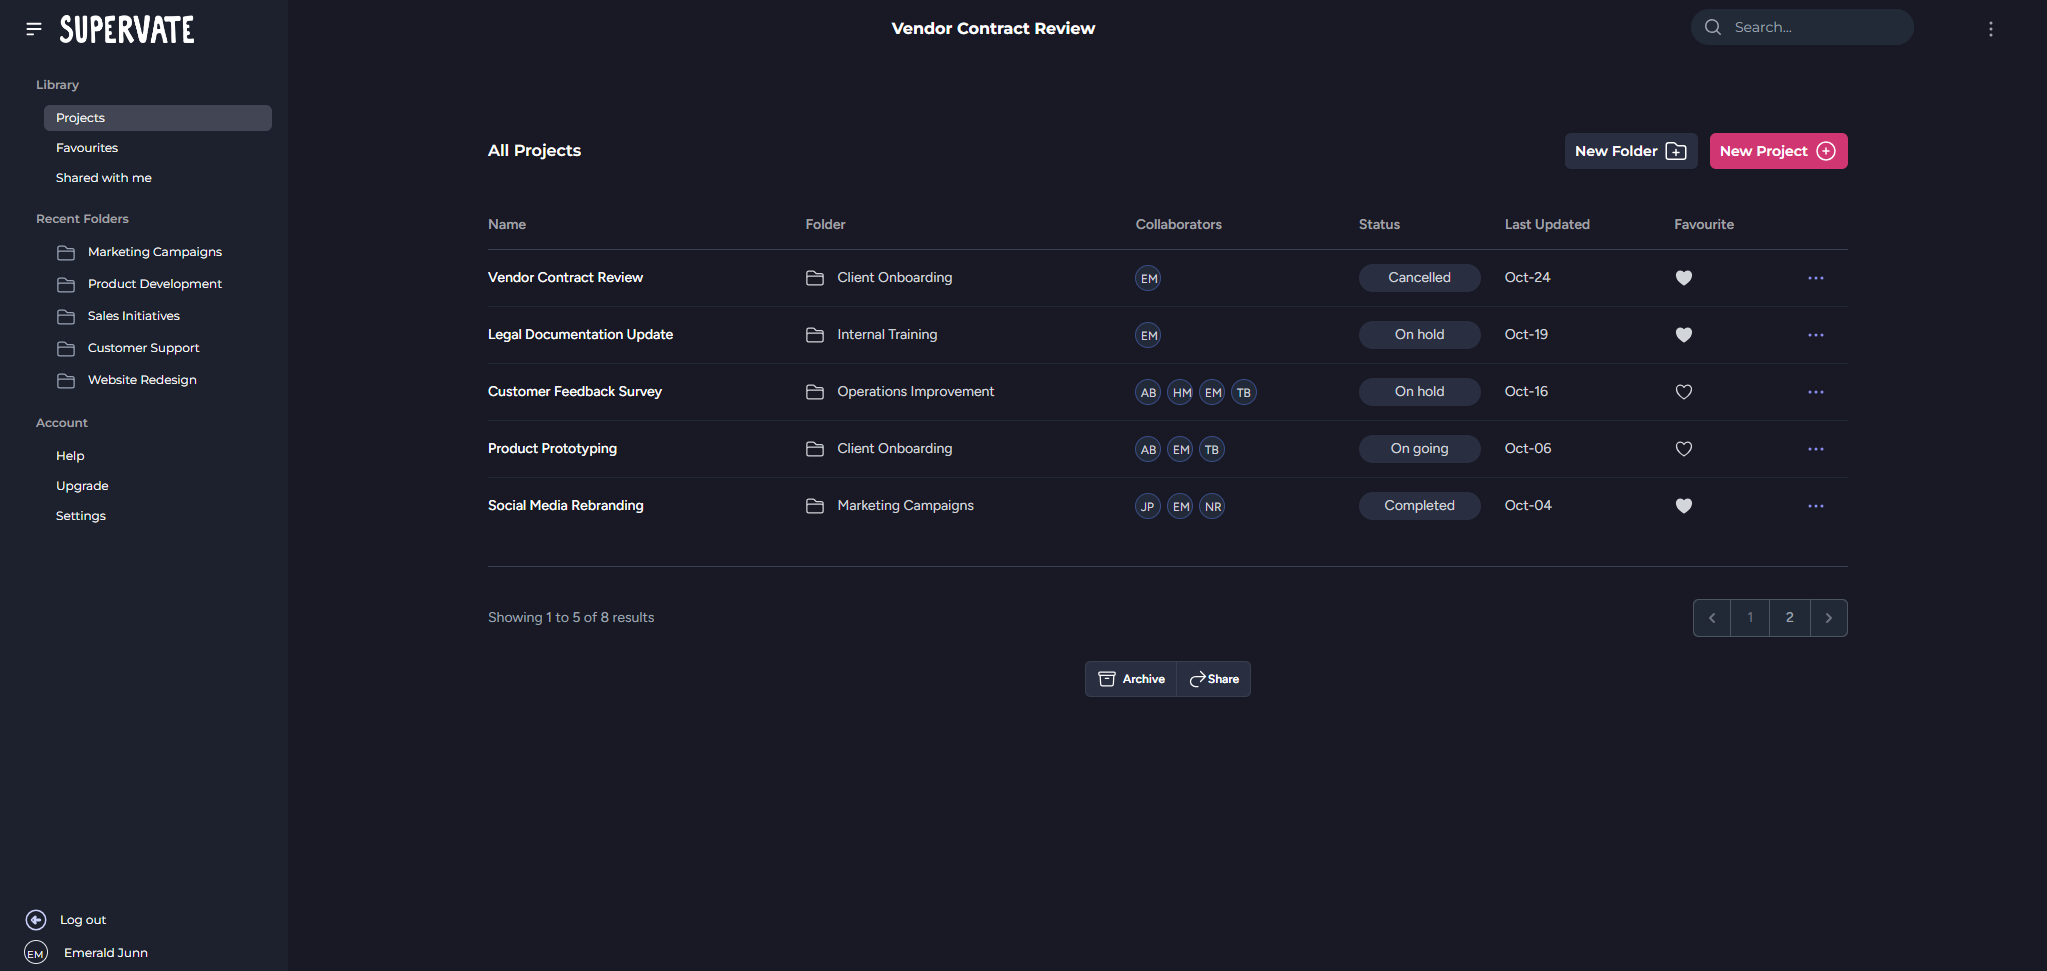2047x971 pixels.
Task: Select Shared with me in sidebar
Action: (104, 178)
